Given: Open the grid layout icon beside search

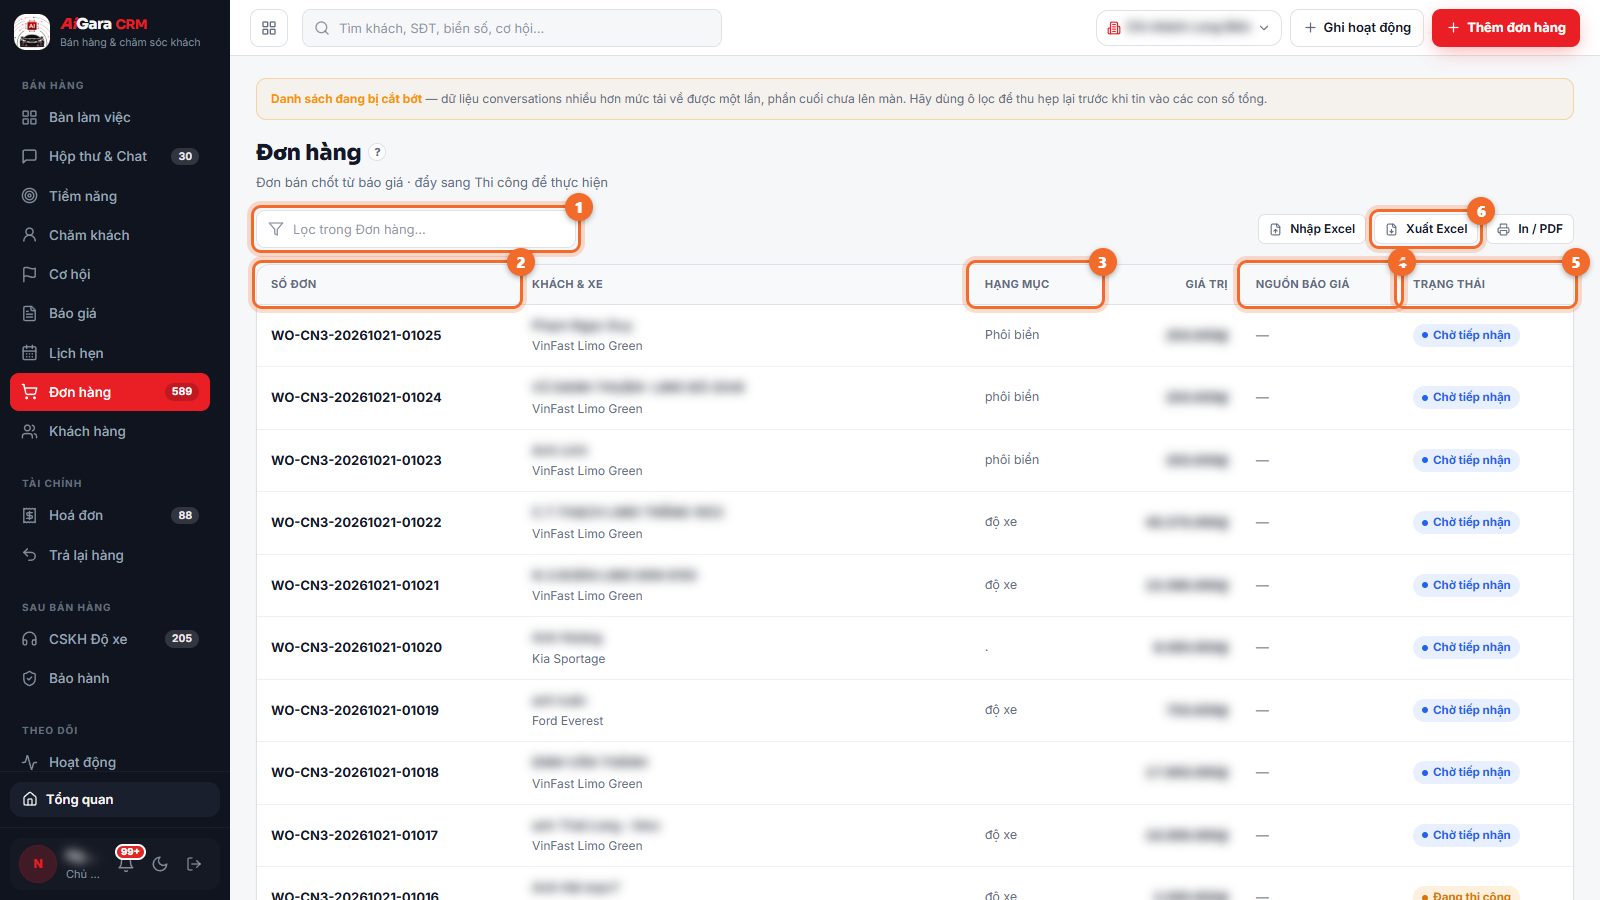Looking at the screenshot, I should point(269,28).
